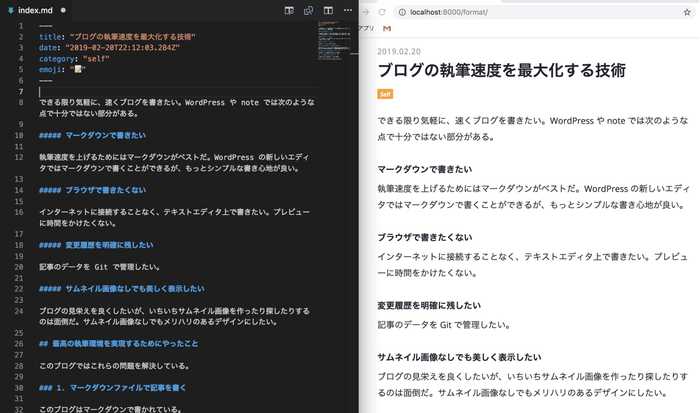
Task: Split the editor with the split icon
Action: pyautogui.click(x=328, y=10)
